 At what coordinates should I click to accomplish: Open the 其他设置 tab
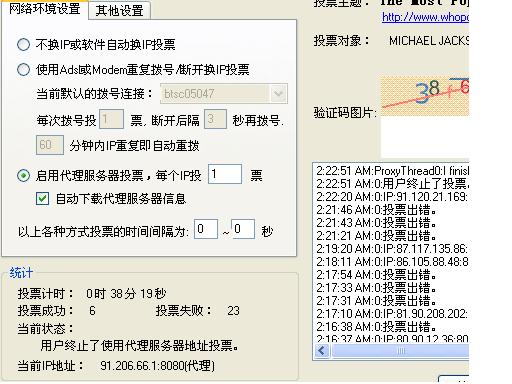(119, 11)
